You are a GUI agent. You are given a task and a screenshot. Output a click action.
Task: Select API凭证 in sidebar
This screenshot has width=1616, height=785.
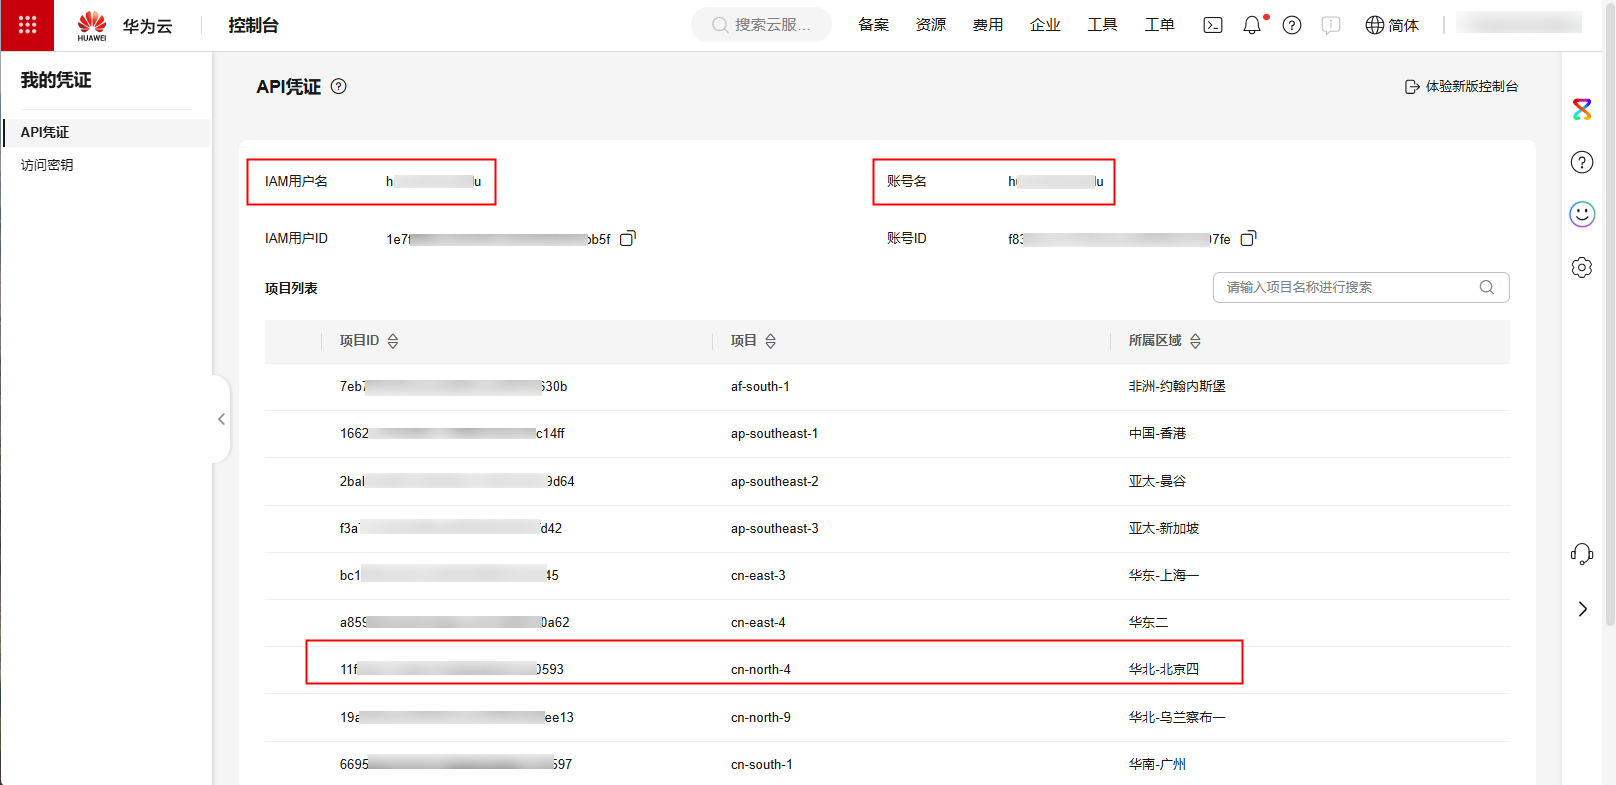(x=106, y=132)
